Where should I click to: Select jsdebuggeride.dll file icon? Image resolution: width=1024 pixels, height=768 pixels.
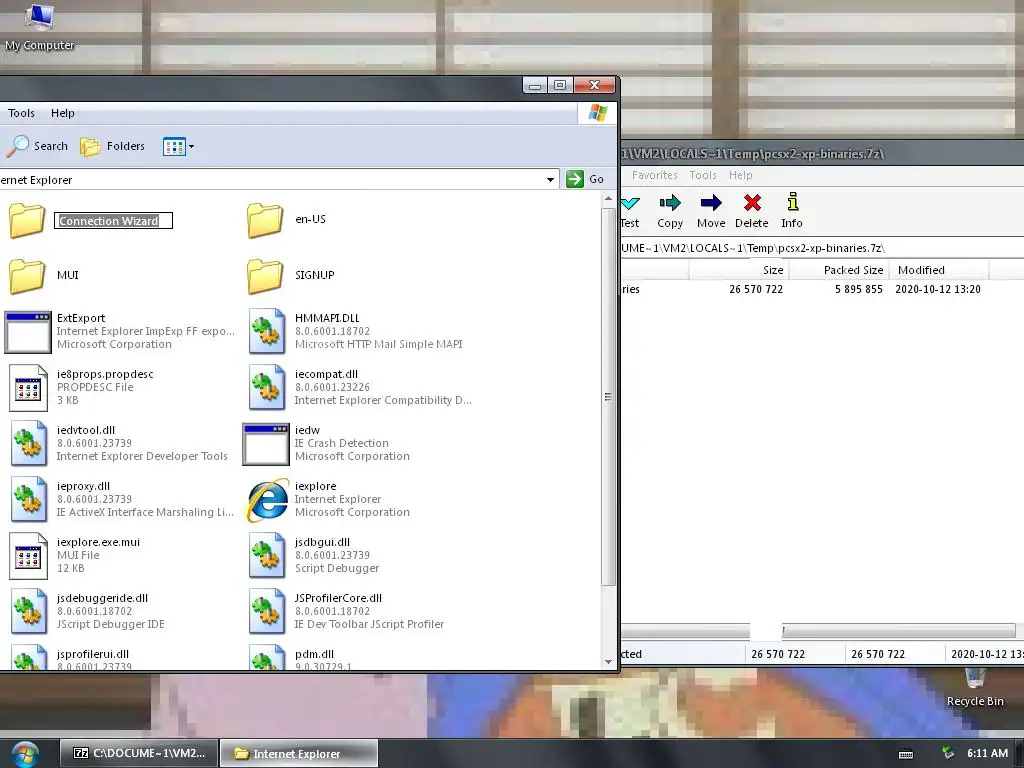point(28,611)
